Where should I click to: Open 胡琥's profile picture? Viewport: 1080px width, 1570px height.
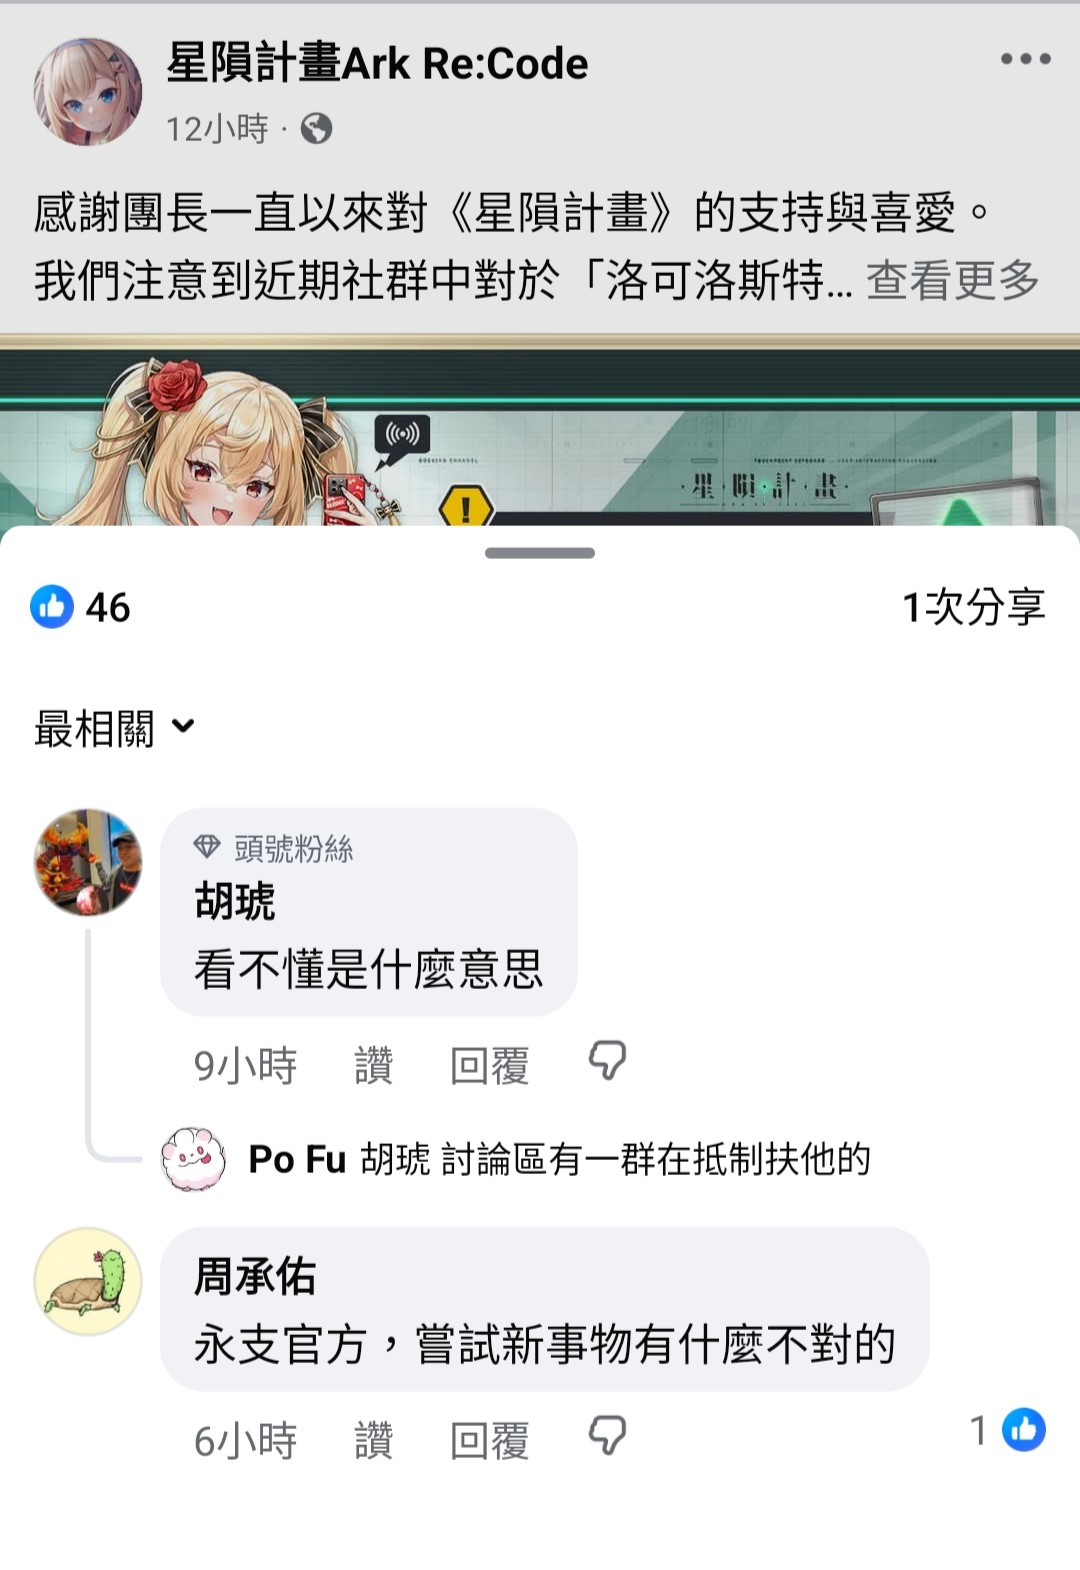coord(88,863)
